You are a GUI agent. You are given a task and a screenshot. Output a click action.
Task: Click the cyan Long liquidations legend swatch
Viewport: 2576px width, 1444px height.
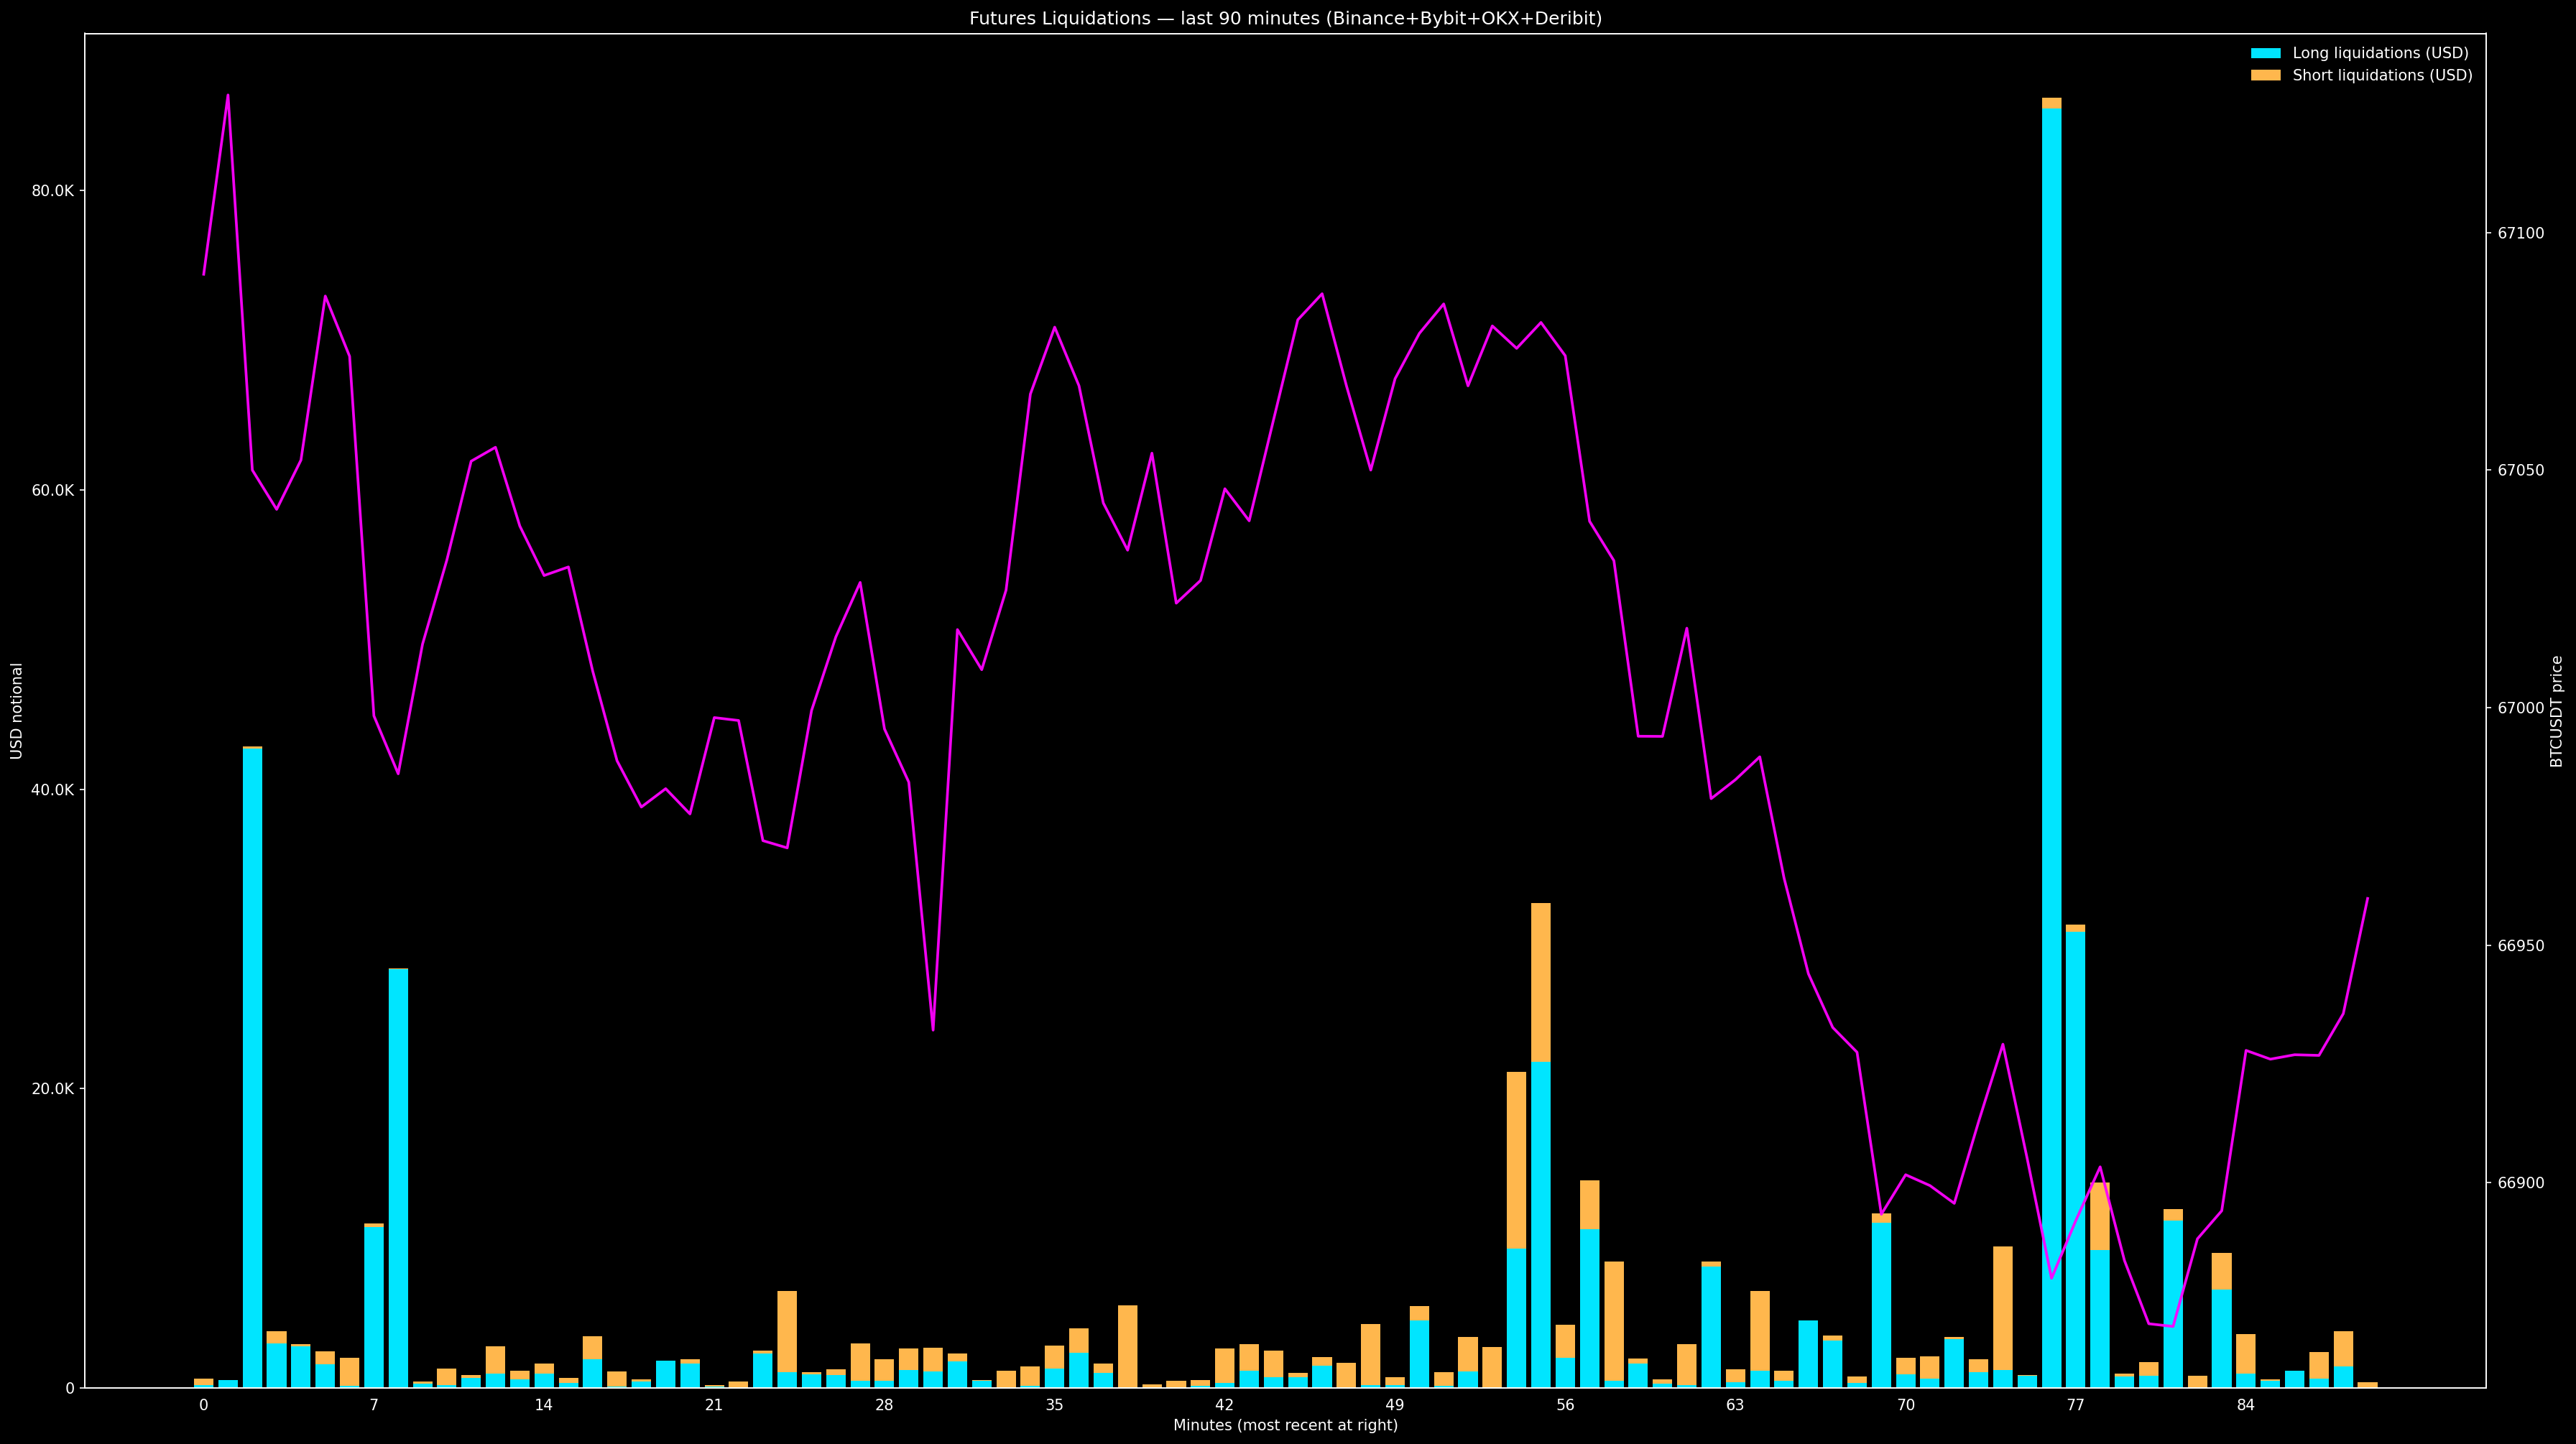2265,53
